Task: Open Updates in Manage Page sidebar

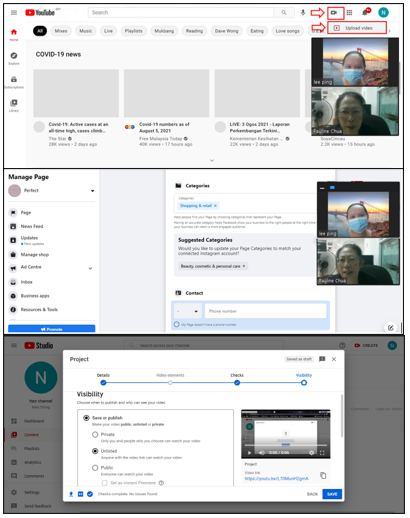Action: [29, 240]
